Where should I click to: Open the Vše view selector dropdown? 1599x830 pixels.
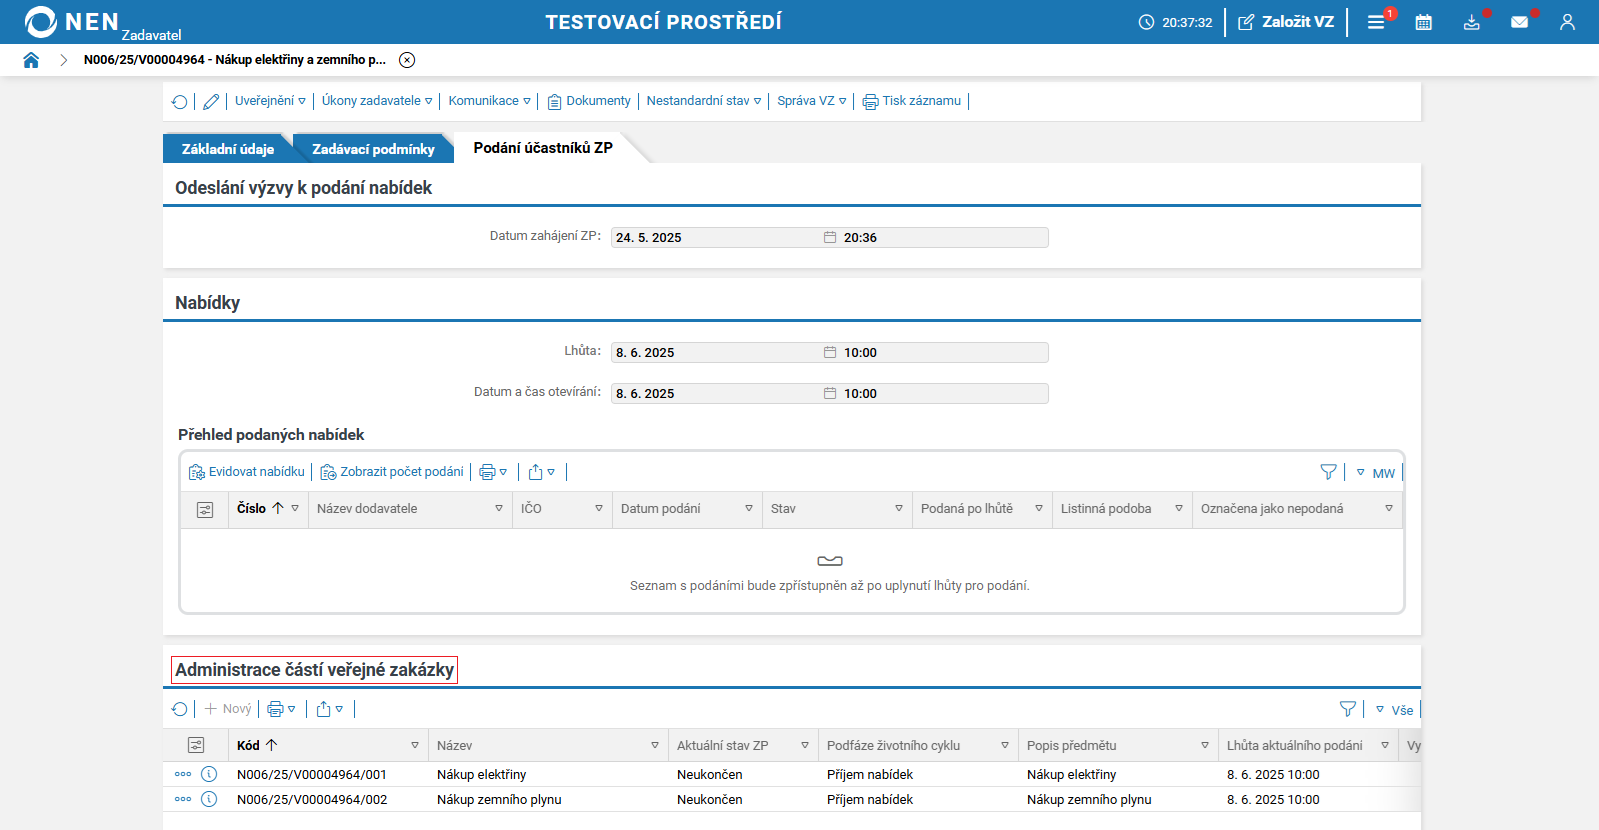pos(1395,710)
